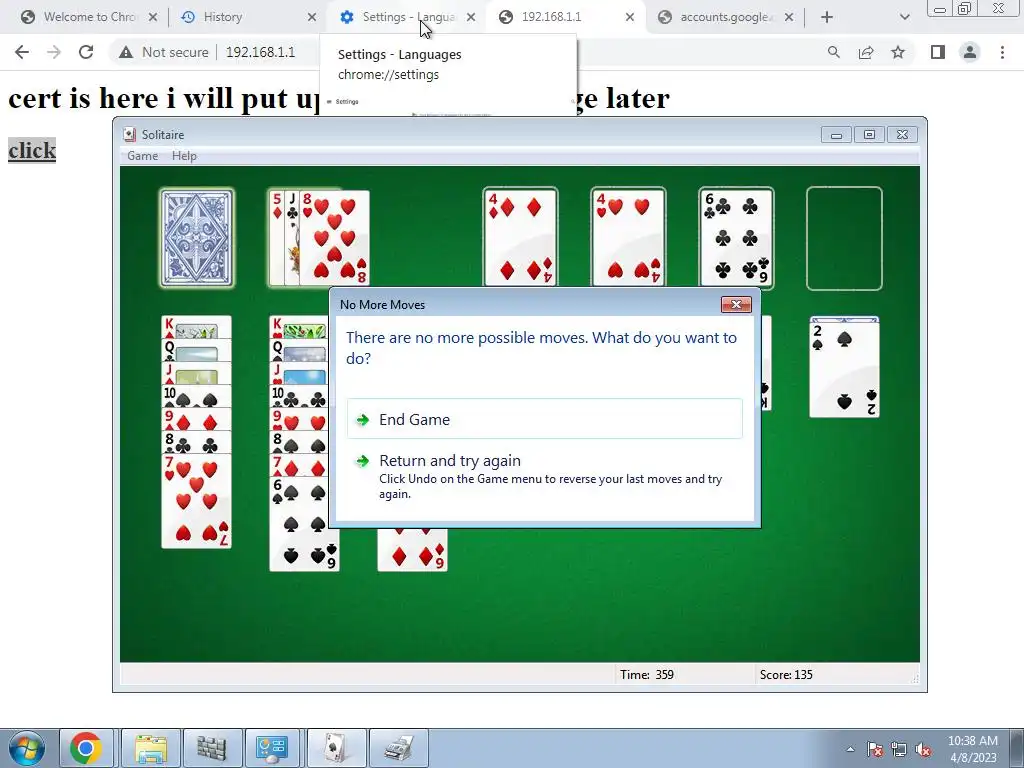This screenshot has width=1024, height=768.
Task: Click the control panel taskbar icon
Action: click(x=272, y=748)
